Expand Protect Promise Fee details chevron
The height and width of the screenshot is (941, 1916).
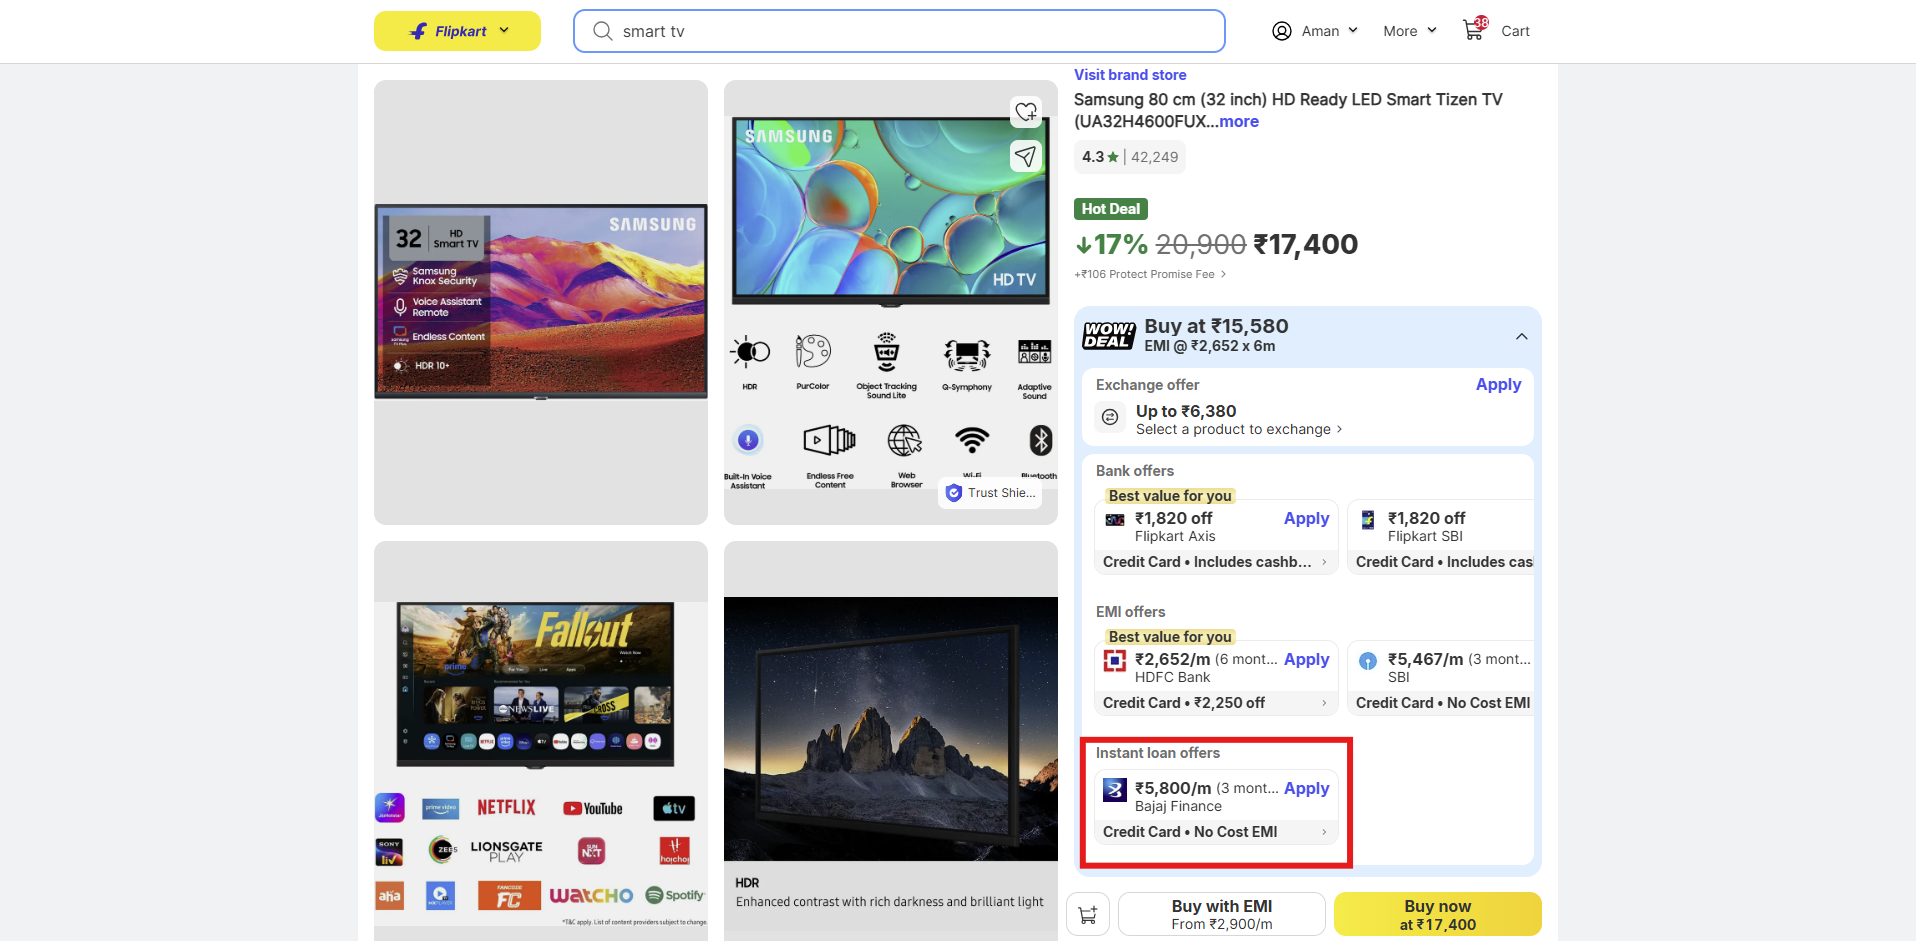click(1223, 274)
